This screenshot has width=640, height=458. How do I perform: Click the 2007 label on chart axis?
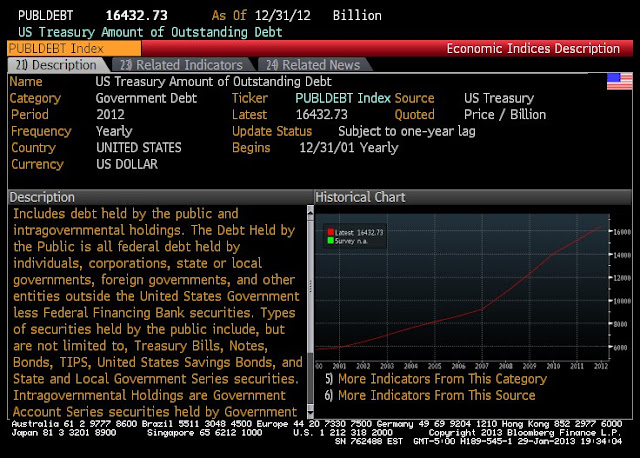(x=482, y=366)
